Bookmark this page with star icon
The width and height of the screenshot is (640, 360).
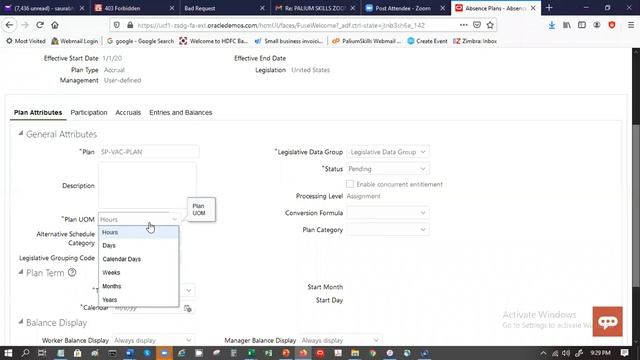(x=490, y=25)
